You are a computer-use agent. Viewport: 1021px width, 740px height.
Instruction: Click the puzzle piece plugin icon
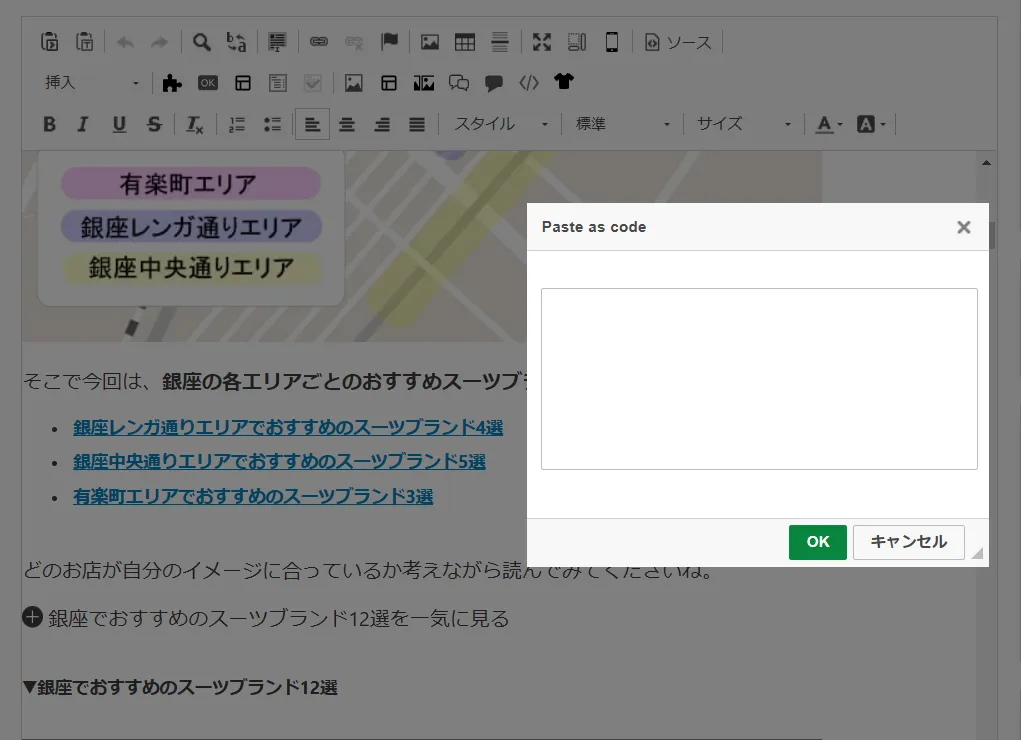coord(172,83)
